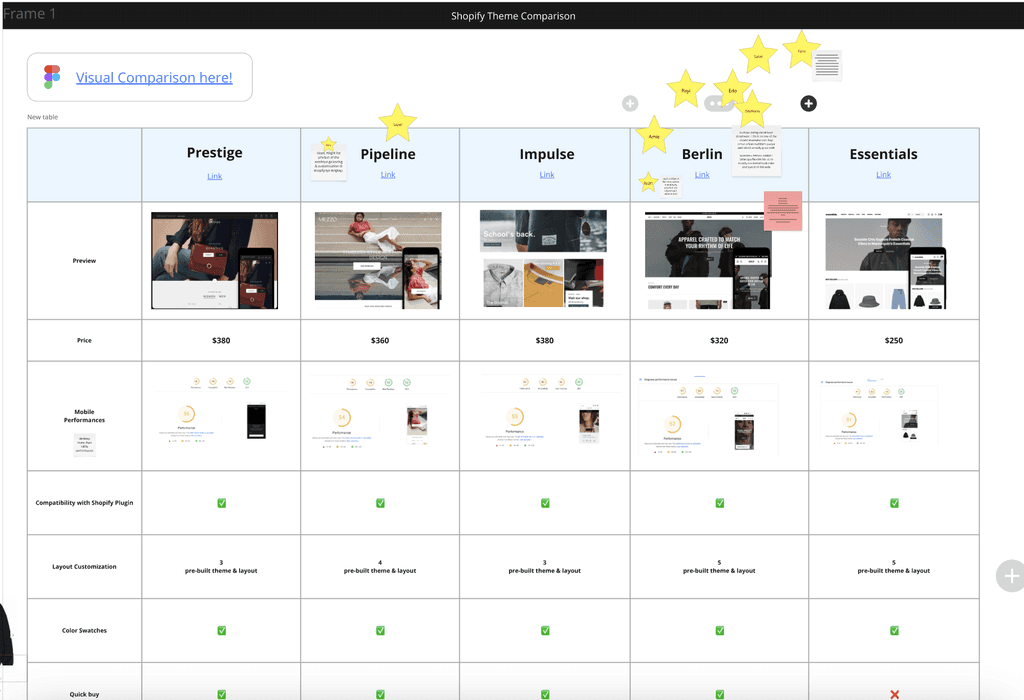
Task: Select the Impulse column heading
Action: click(x=547, y=154)
